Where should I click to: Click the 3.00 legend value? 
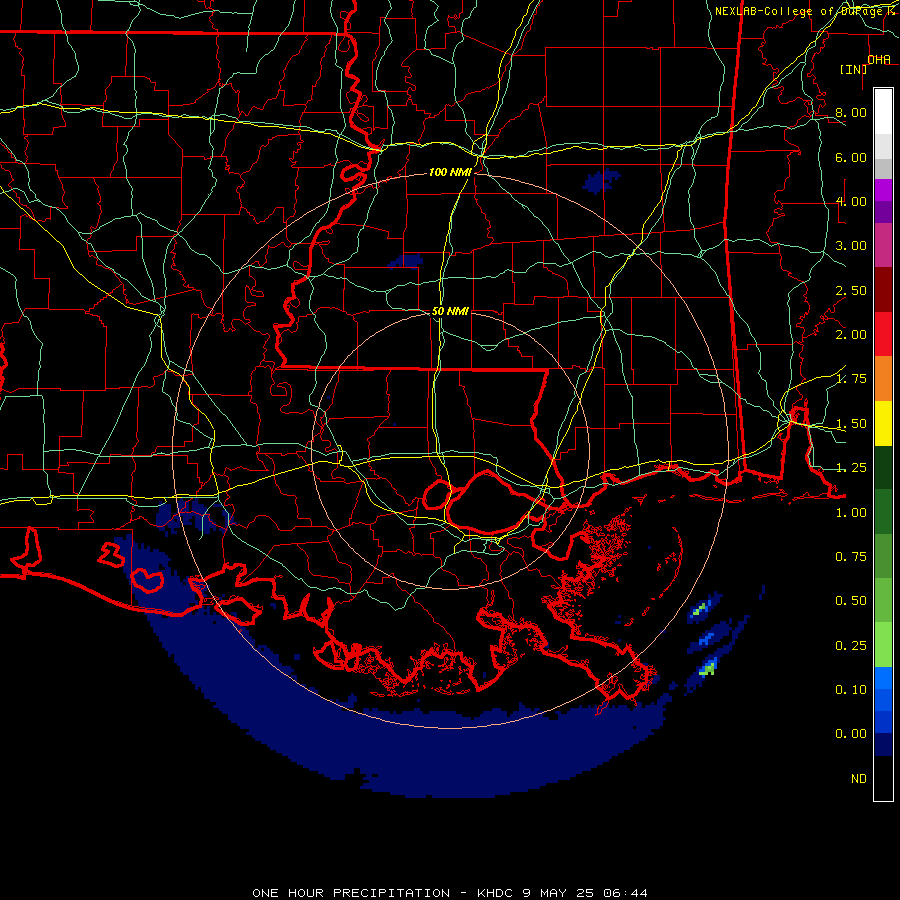click(x=851, y=246)
